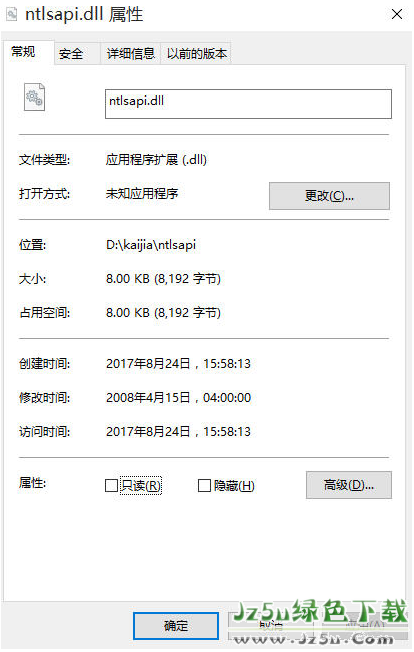This screenshot has height=652, width=414.
Task: Toggle the 只读(R) read-only checkbox
Action: point(111,485)
